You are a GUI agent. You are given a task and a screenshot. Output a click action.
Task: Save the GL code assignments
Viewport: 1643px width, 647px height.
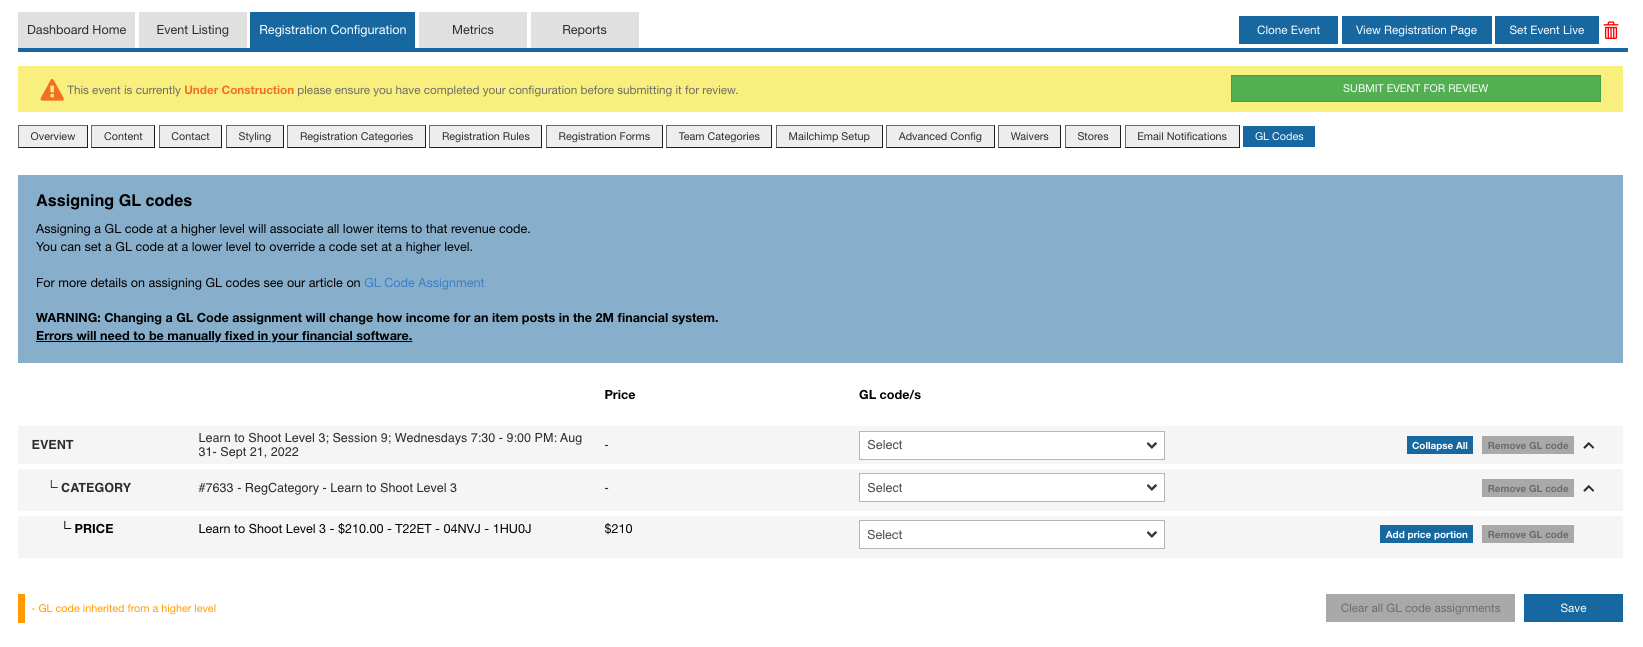click(1572, 608)
